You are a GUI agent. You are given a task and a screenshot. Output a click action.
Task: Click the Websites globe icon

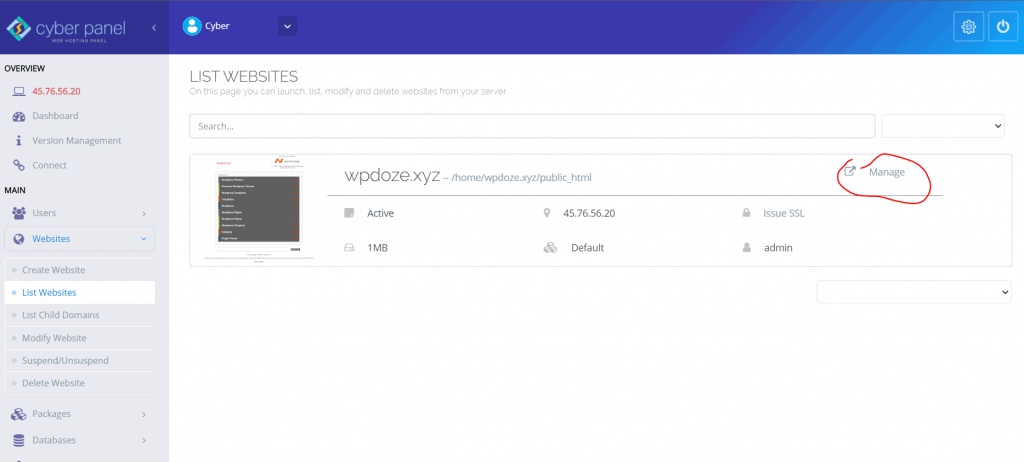(x=19, y=239)
